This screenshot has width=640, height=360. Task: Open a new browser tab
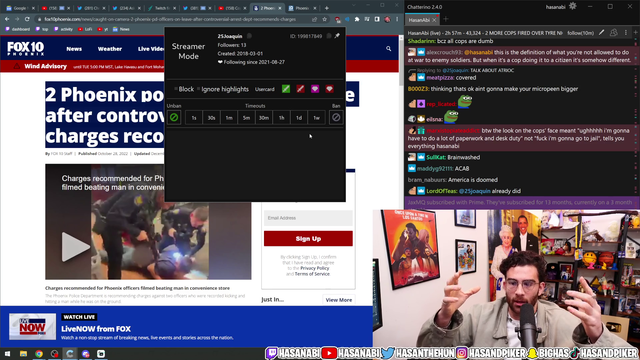(x=327, y=8)
